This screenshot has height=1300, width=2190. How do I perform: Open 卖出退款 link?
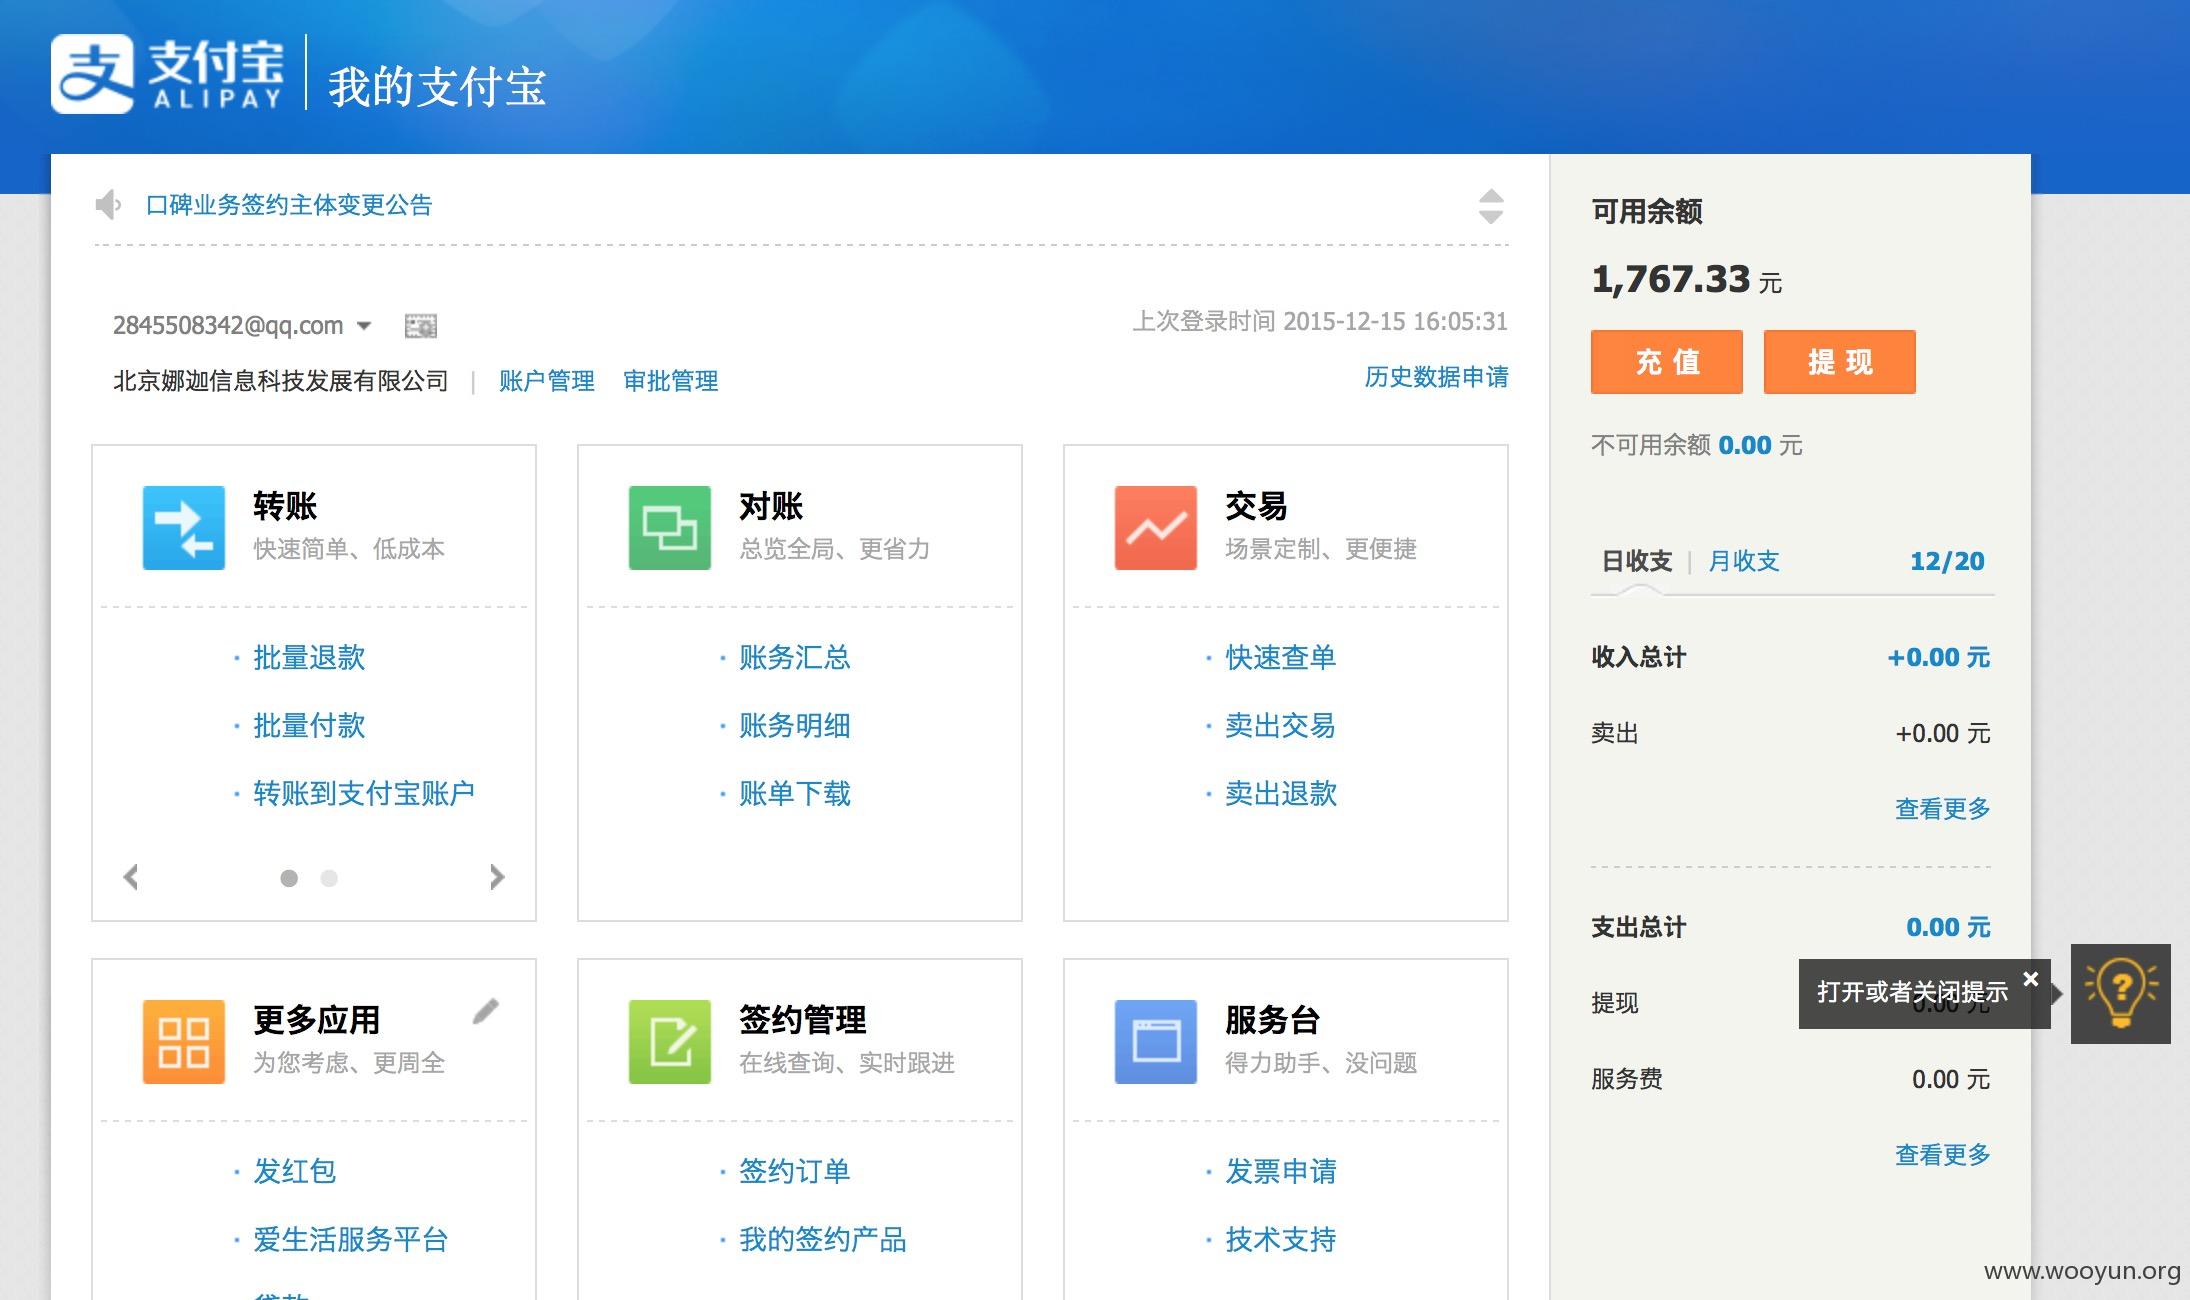click(1281, 793)
